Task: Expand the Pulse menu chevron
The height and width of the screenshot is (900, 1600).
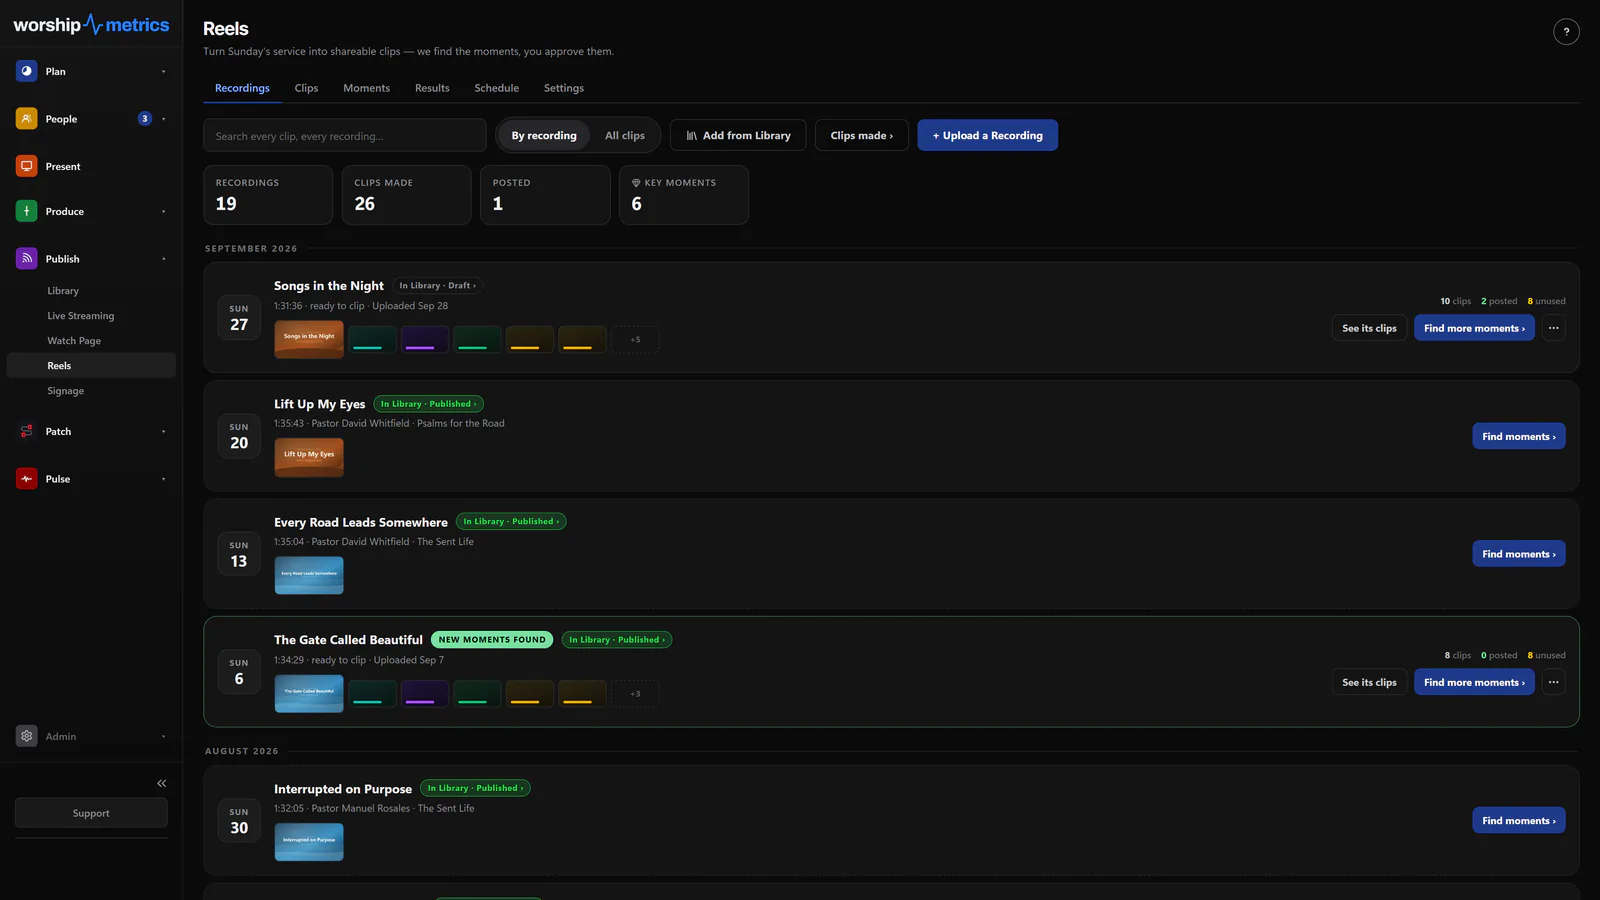Action: click(164, 479)
